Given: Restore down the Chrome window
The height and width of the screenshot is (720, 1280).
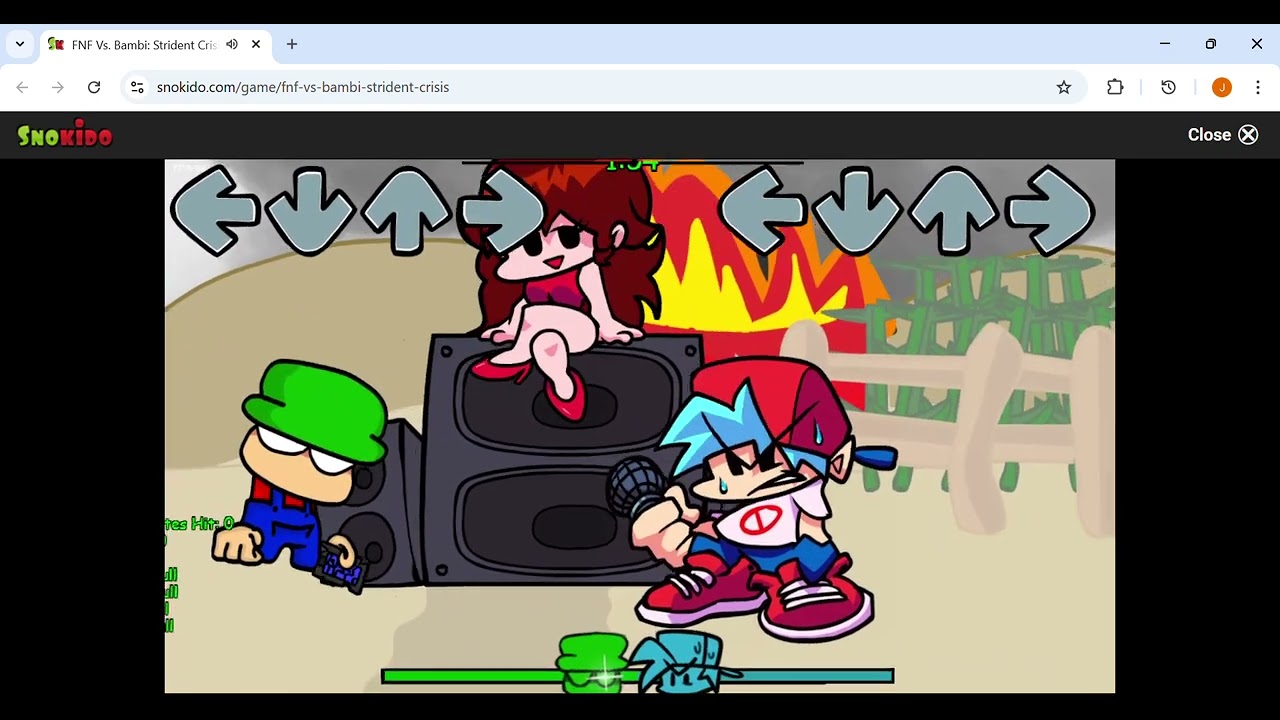Looking at the screenshot, I should (x=1211, y=44).
